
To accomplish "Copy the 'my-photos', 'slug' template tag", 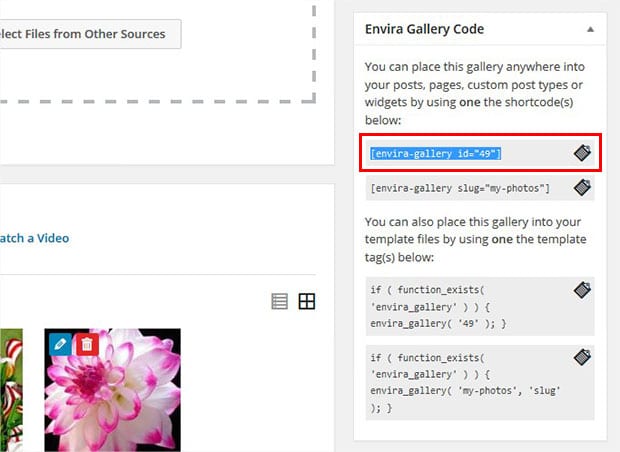I will click(x=582, y=357).
